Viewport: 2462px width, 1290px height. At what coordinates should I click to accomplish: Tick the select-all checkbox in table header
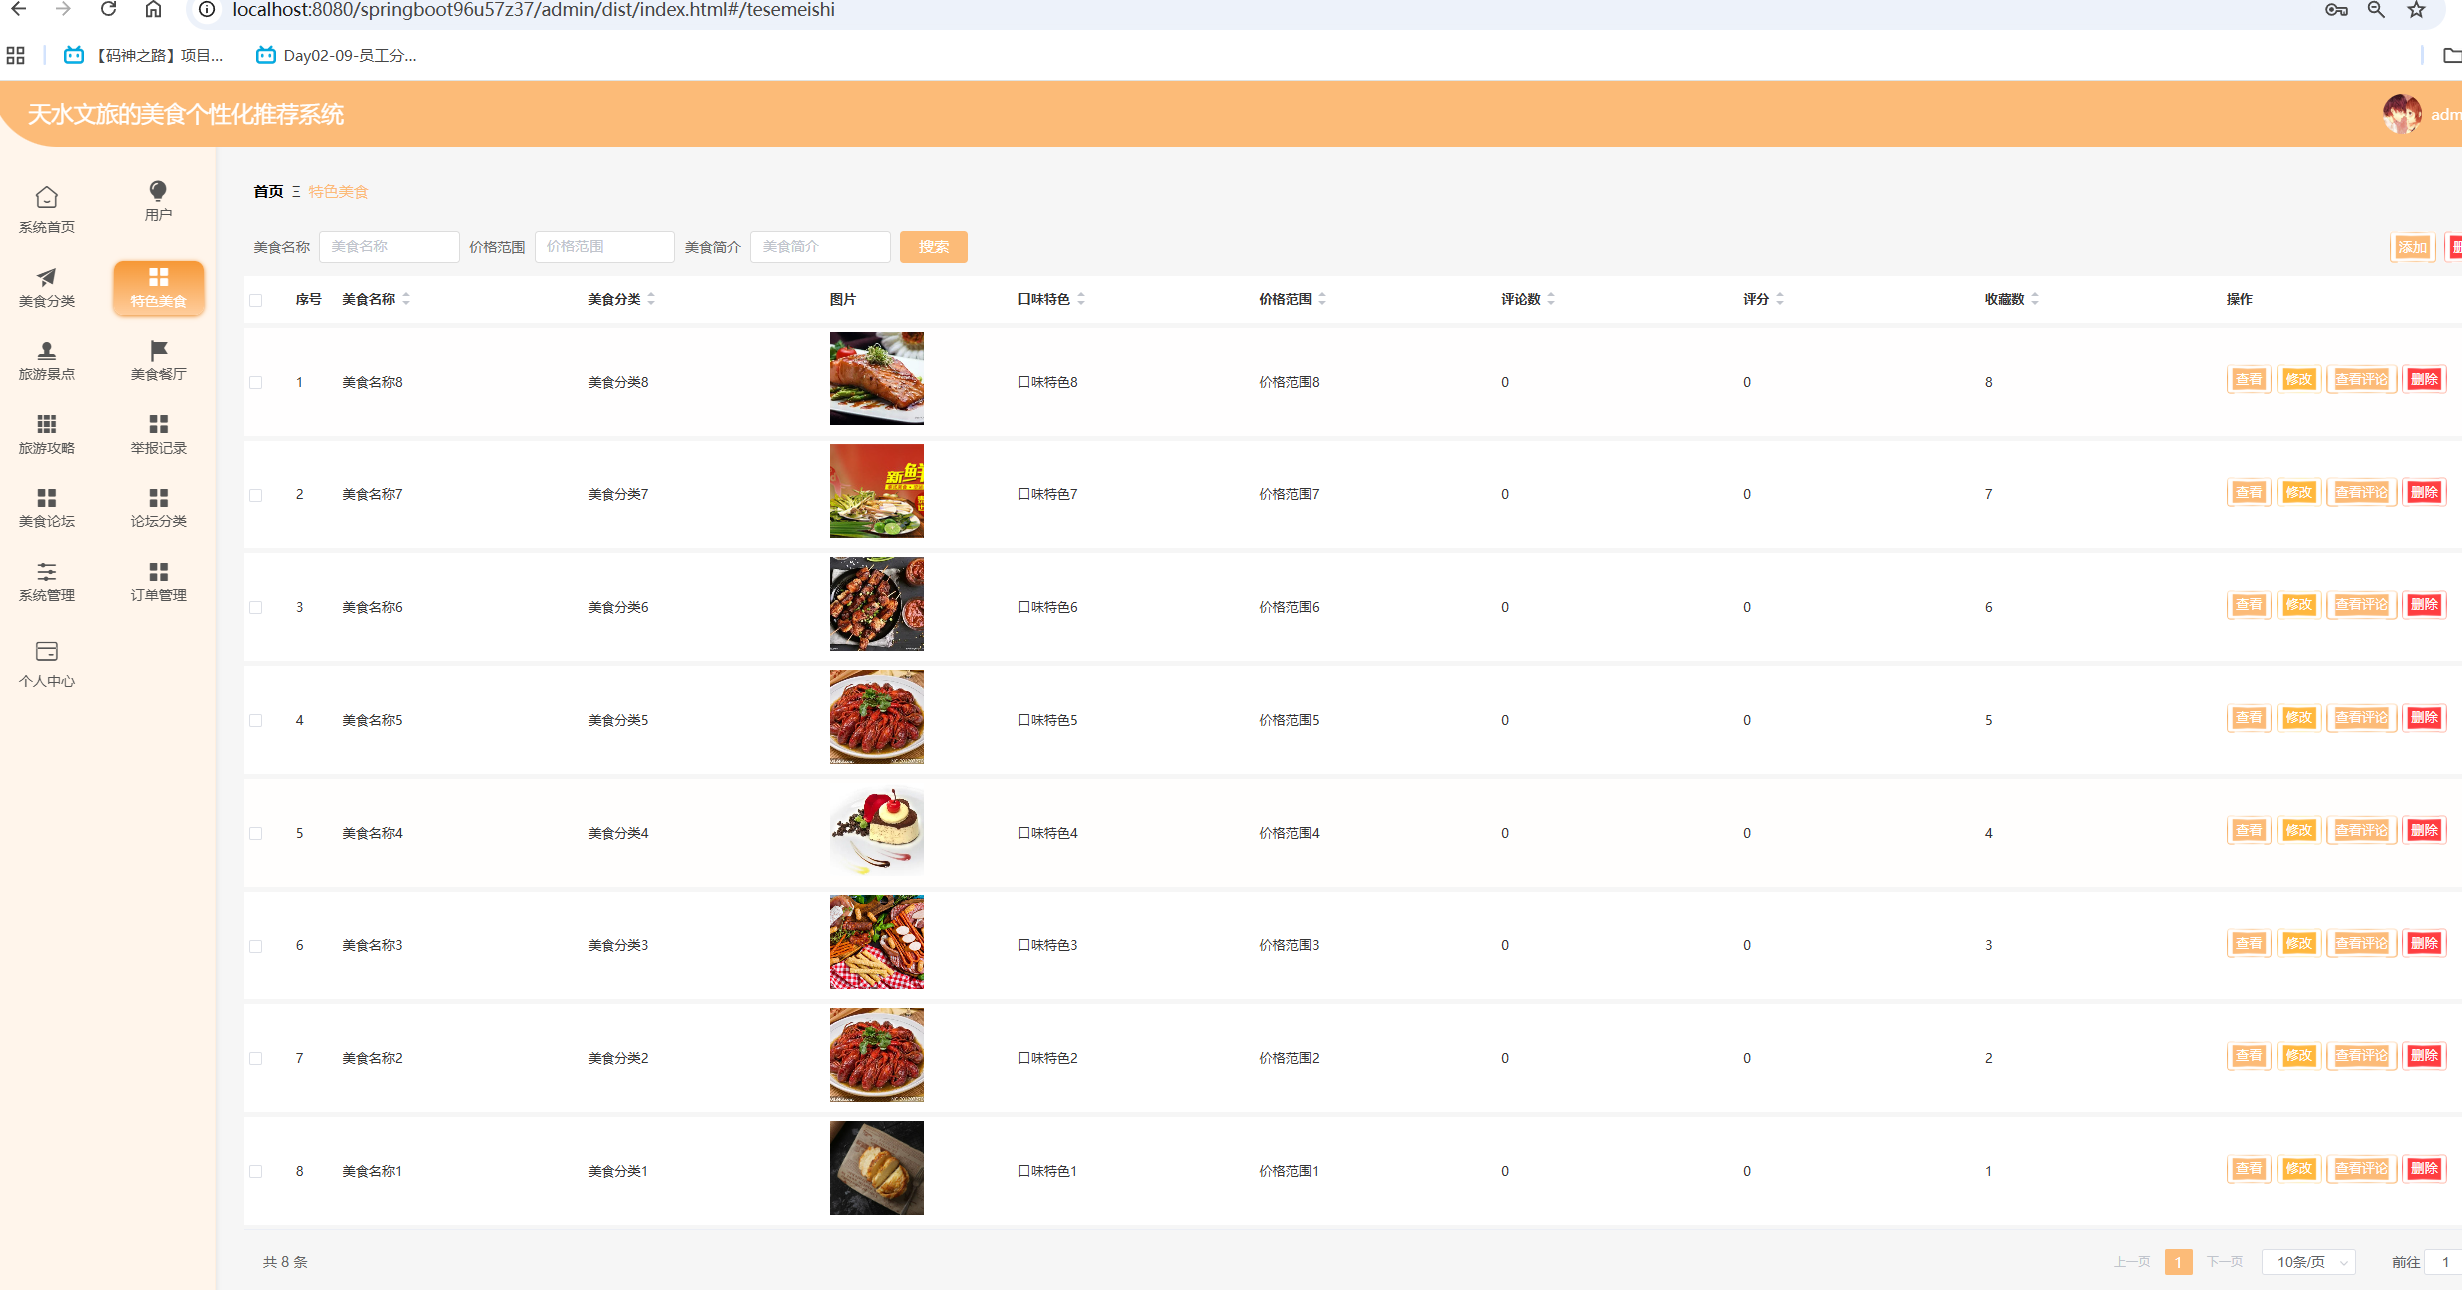pyautogui.click(x=256, y=300)
